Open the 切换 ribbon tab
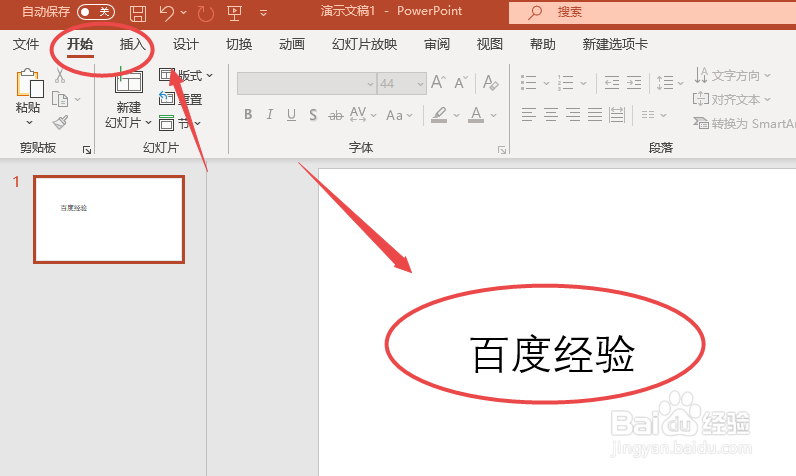Image resolution: width=796 pixels, height=476 pixels. point(239,45)
